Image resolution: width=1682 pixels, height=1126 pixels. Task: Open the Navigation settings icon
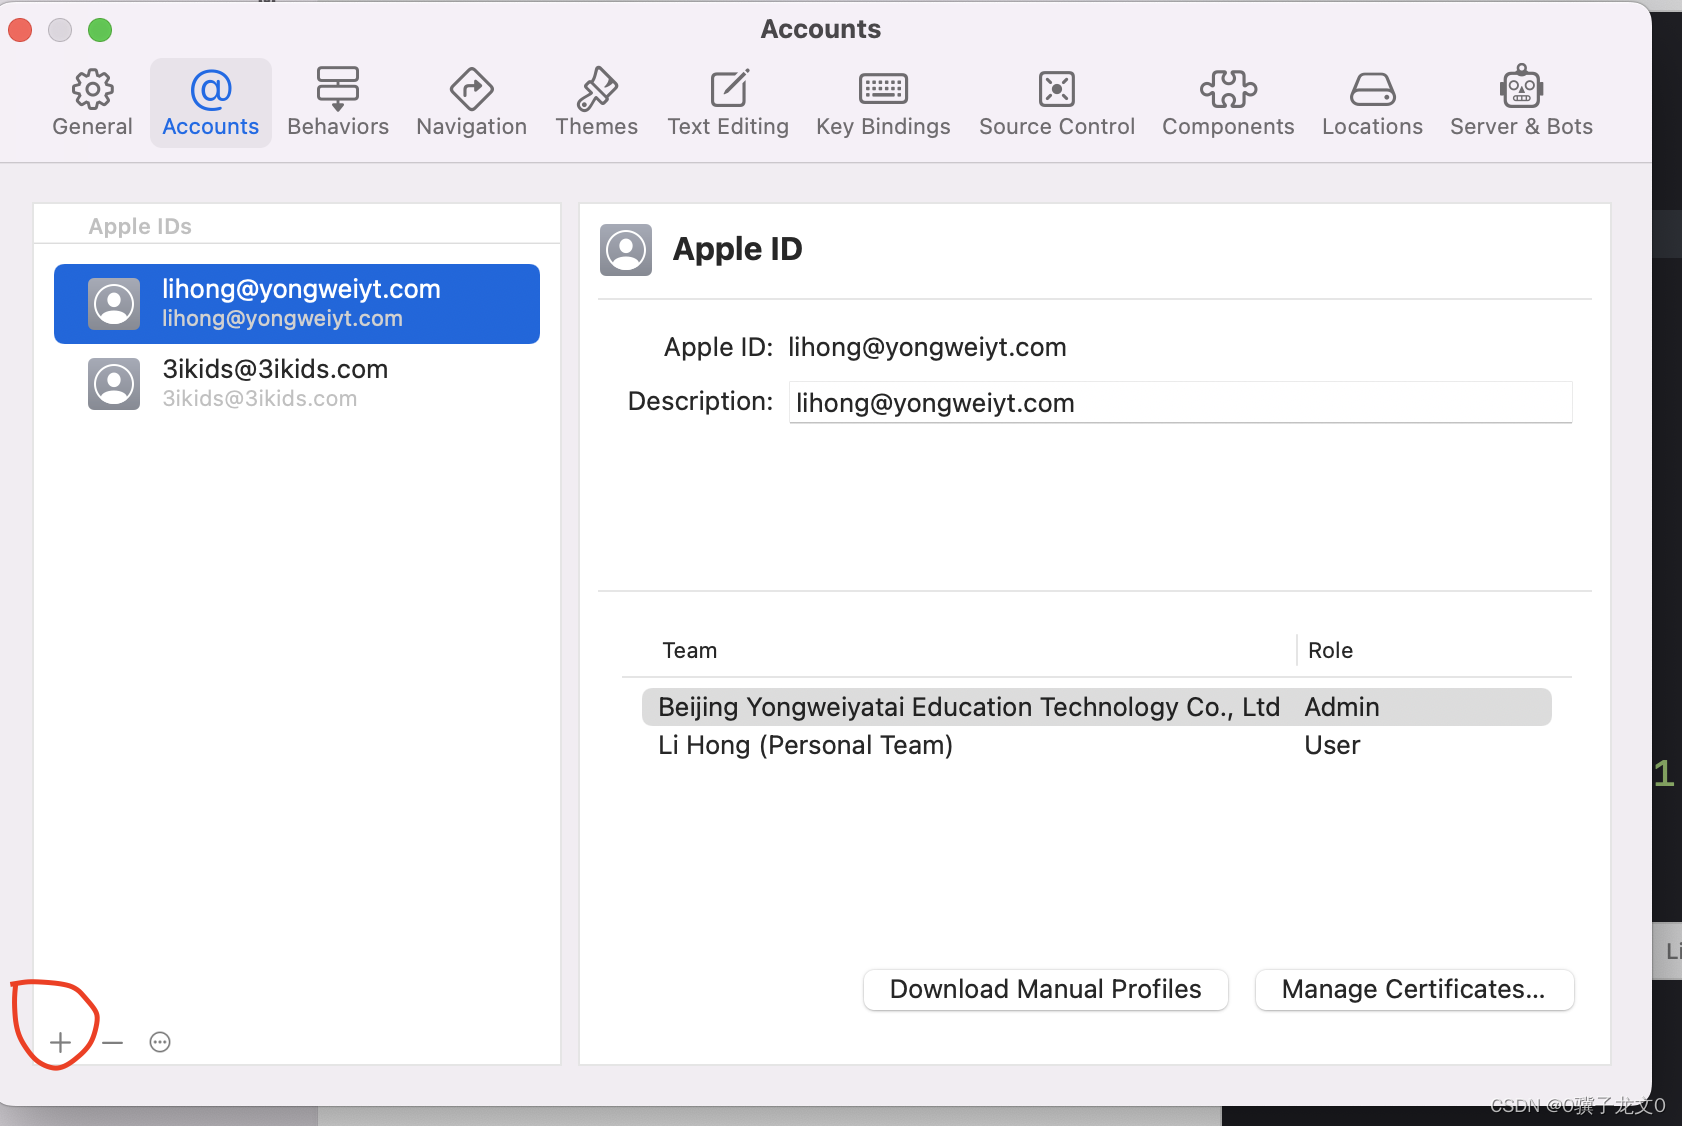tap(471, 100)
